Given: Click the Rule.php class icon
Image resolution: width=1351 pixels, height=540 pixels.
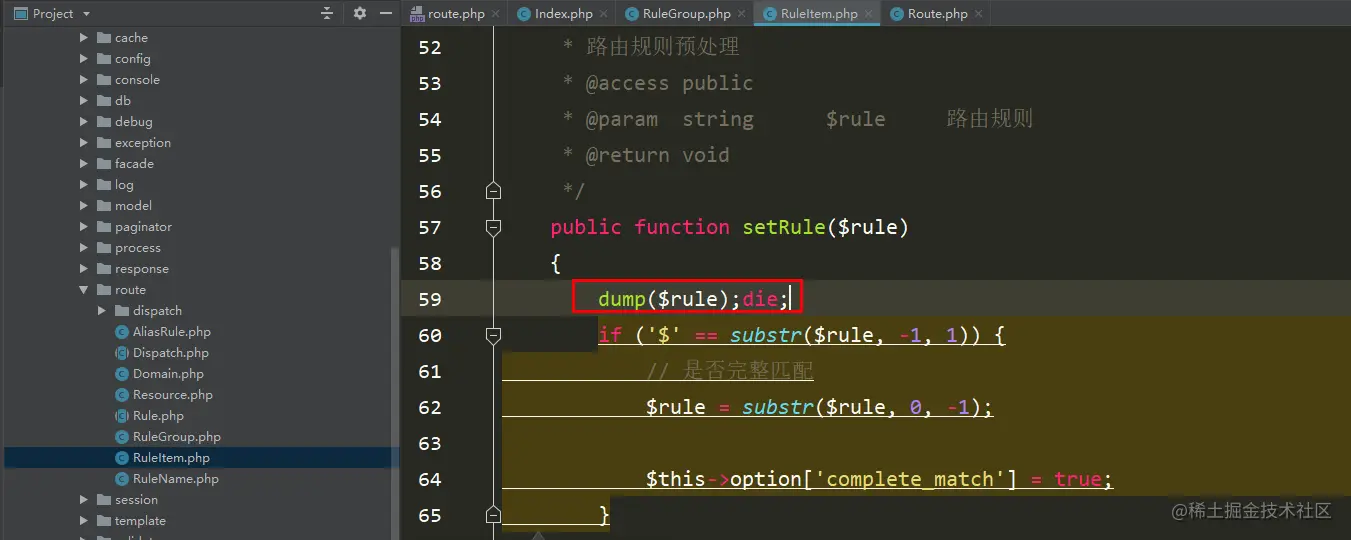Looking at the screenshot, I should pos(123,416).
